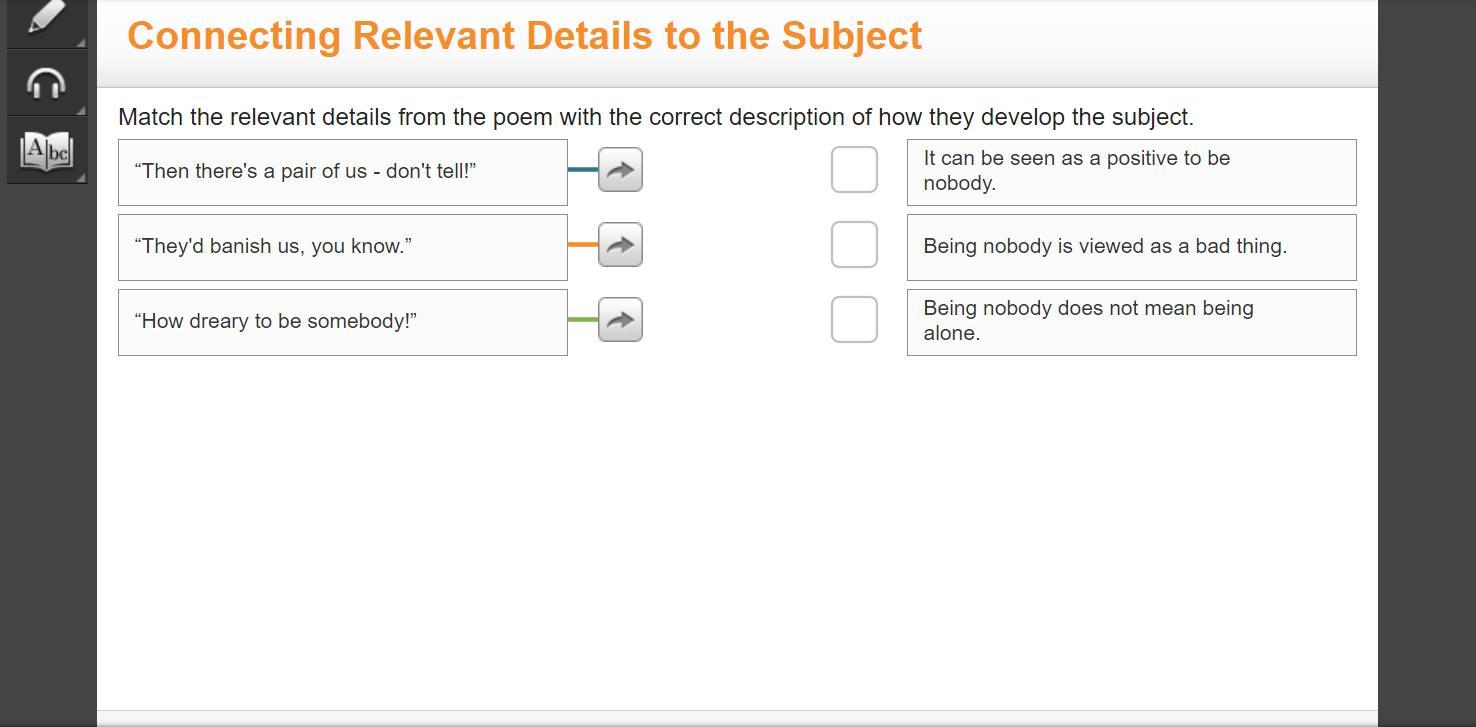Expand the small triangle on the headphones tool
The width and height of the screenshot is (1476, 727).
coord(81,109)
